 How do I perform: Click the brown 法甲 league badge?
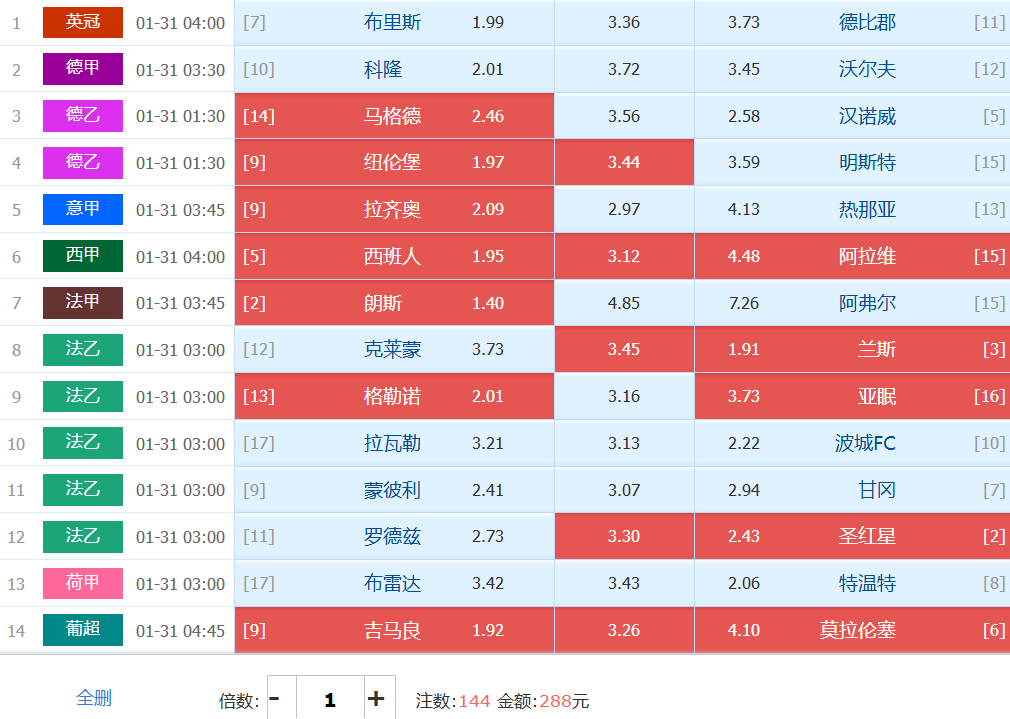[x=83, y=302]
